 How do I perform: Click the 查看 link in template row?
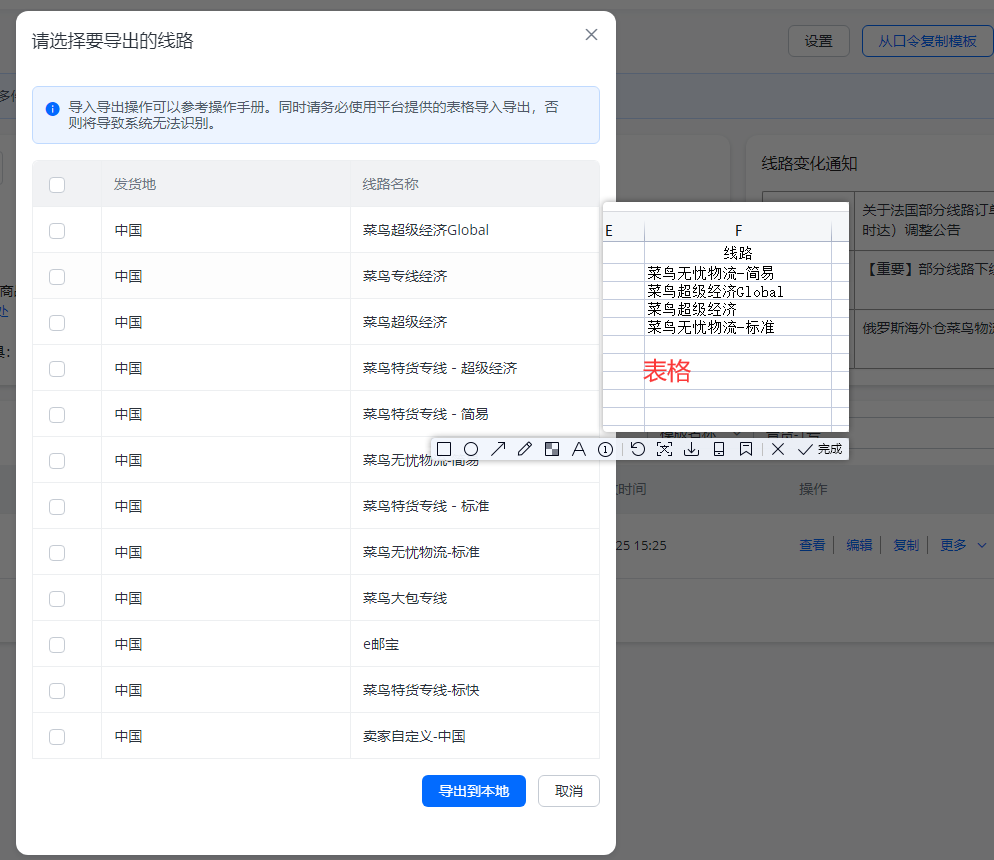812,545
